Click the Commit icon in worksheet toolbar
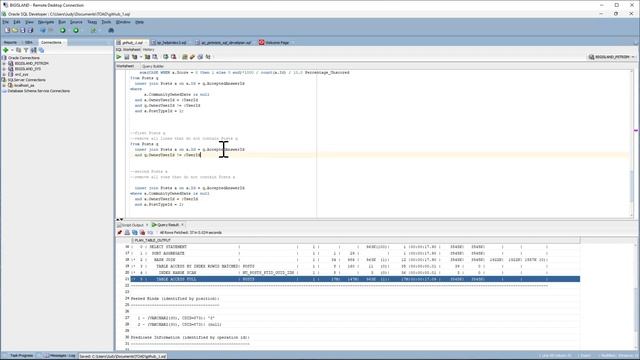This screenshot has width=640, height=360. 166,57
